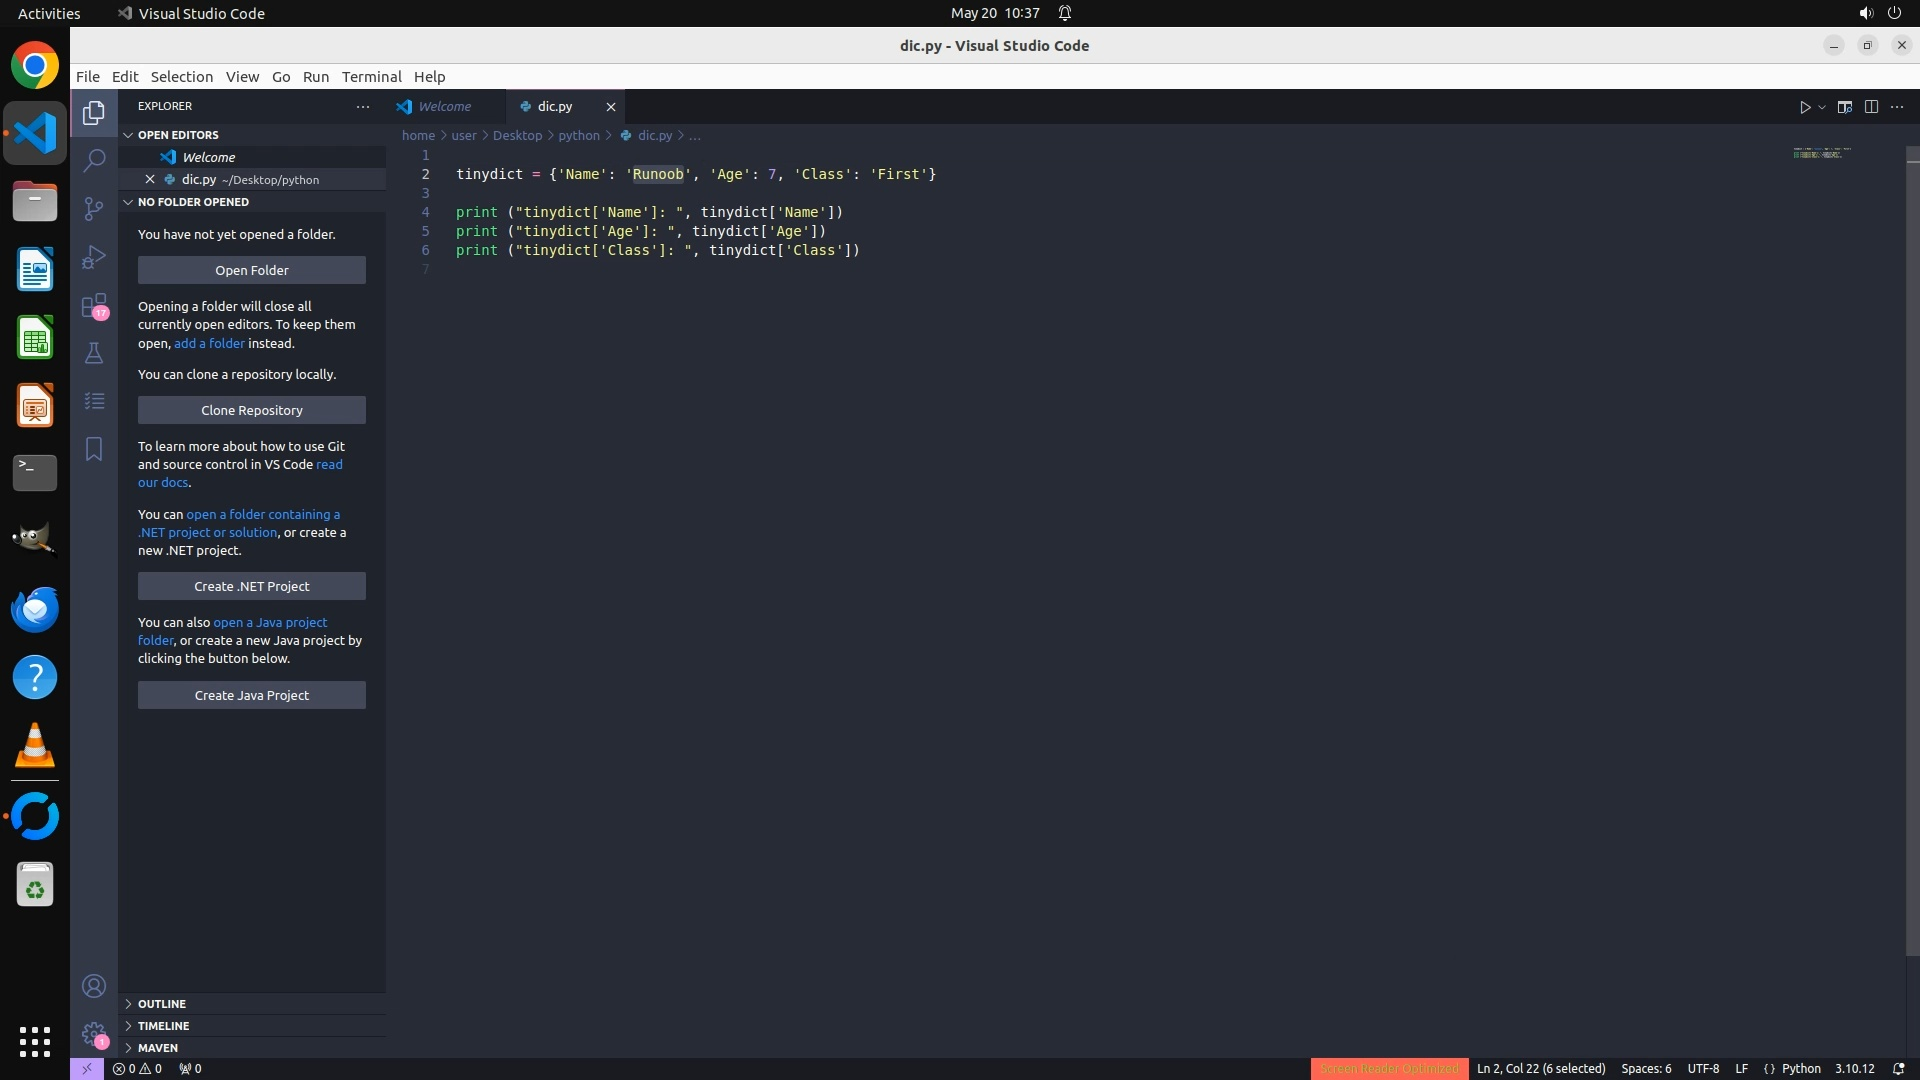Open the Terminal menu

coord(371,77)
